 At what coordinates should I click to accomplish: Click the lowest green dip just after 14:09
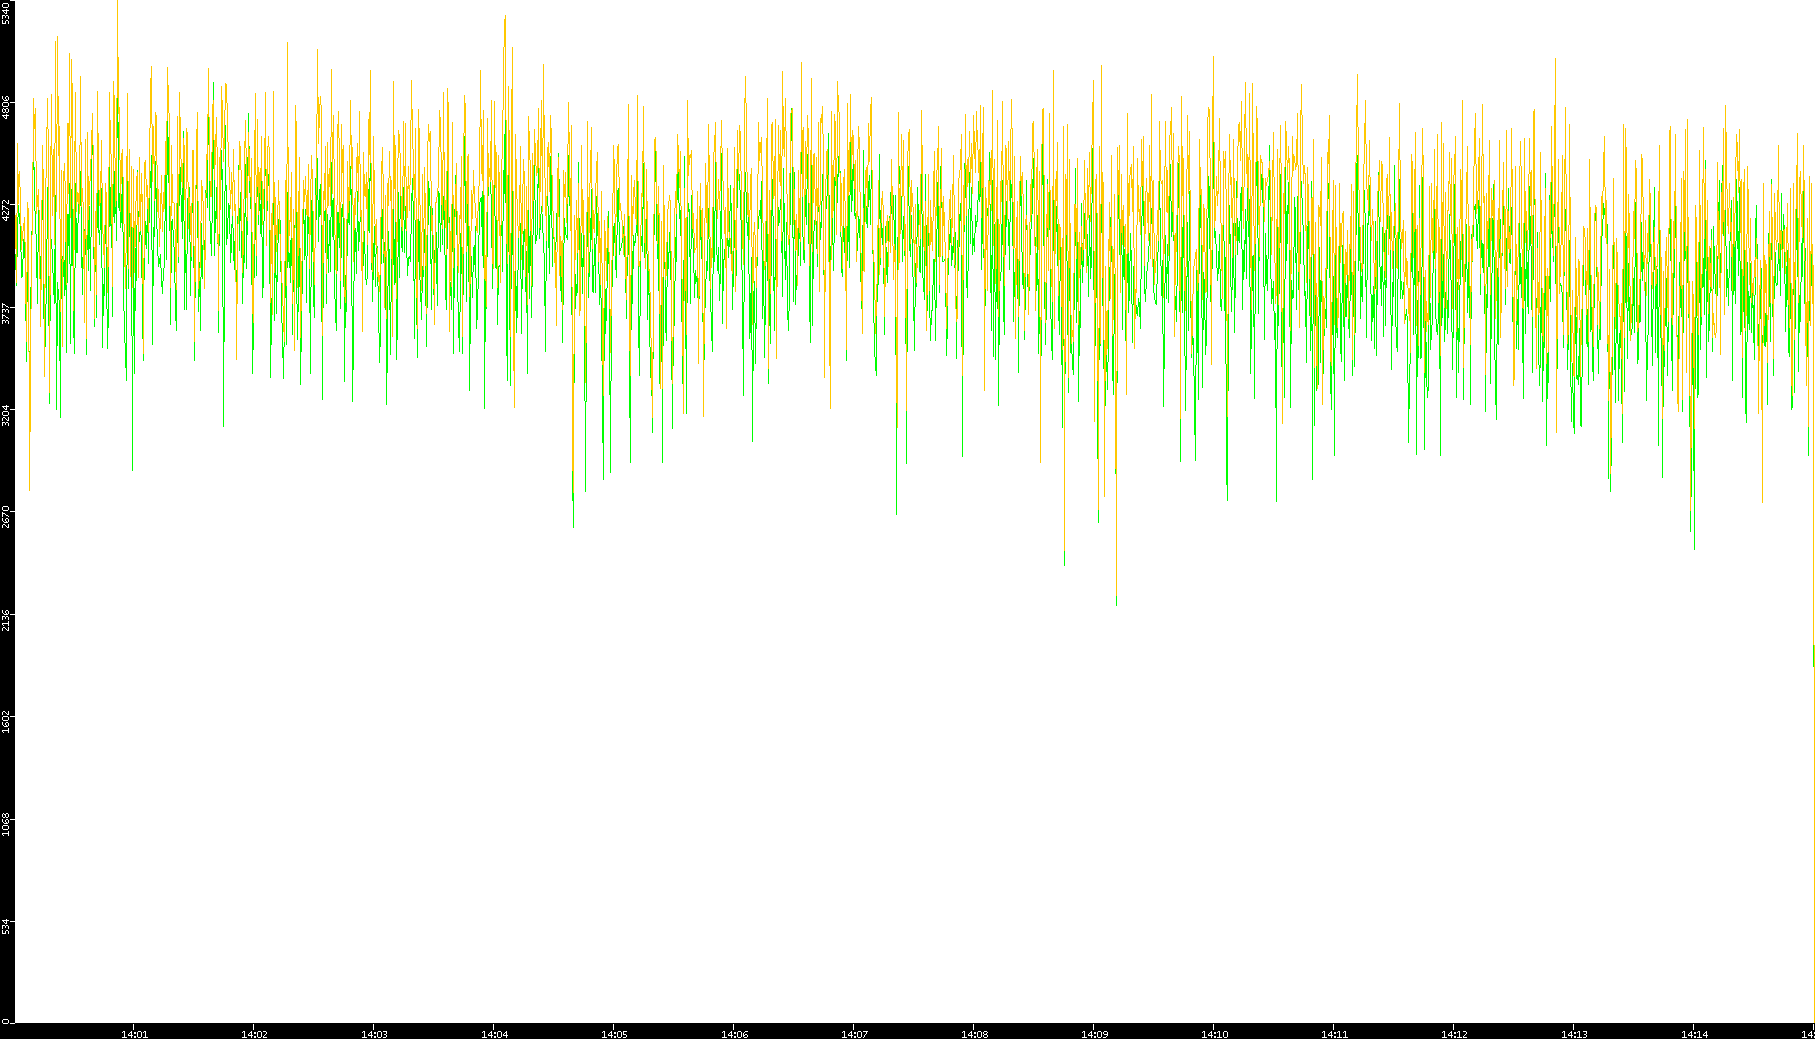1117,602
